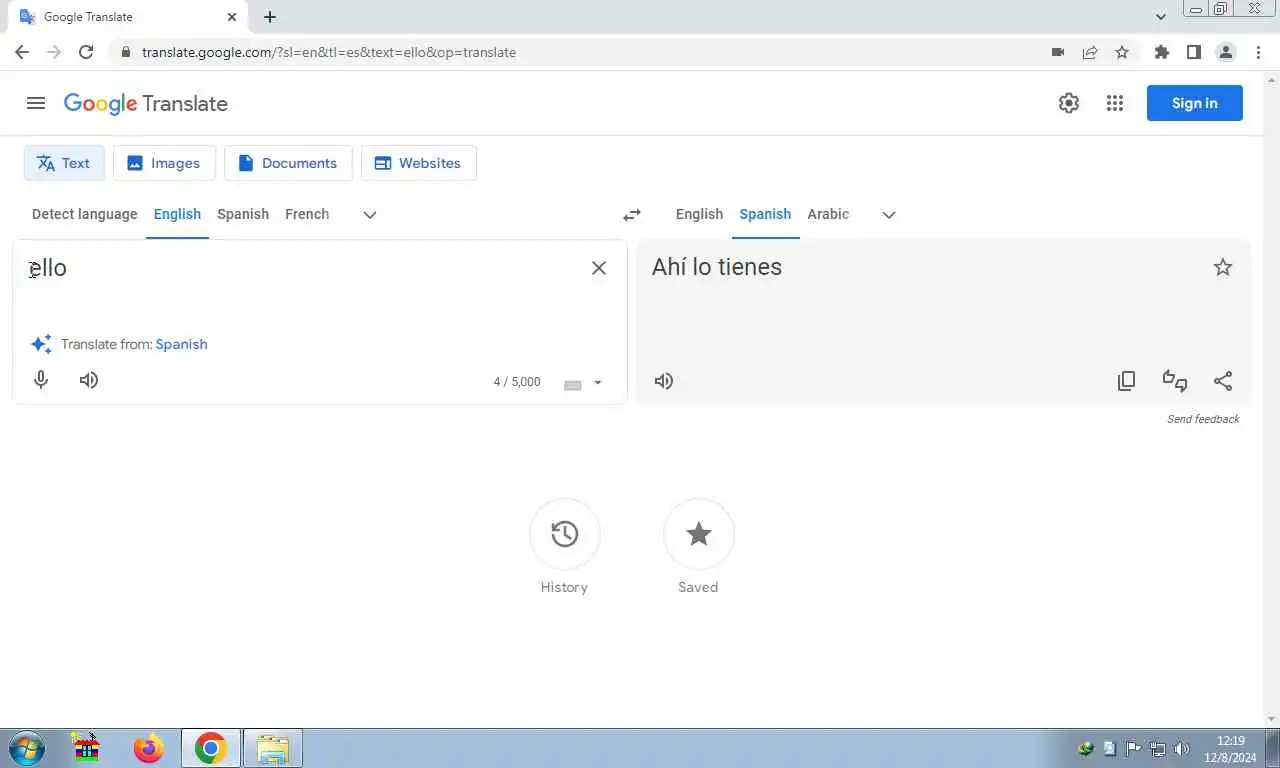The height and width of the screenshot is (768, 1280).
Task: Click the source text field containing ello
Action: click(300, 268)
